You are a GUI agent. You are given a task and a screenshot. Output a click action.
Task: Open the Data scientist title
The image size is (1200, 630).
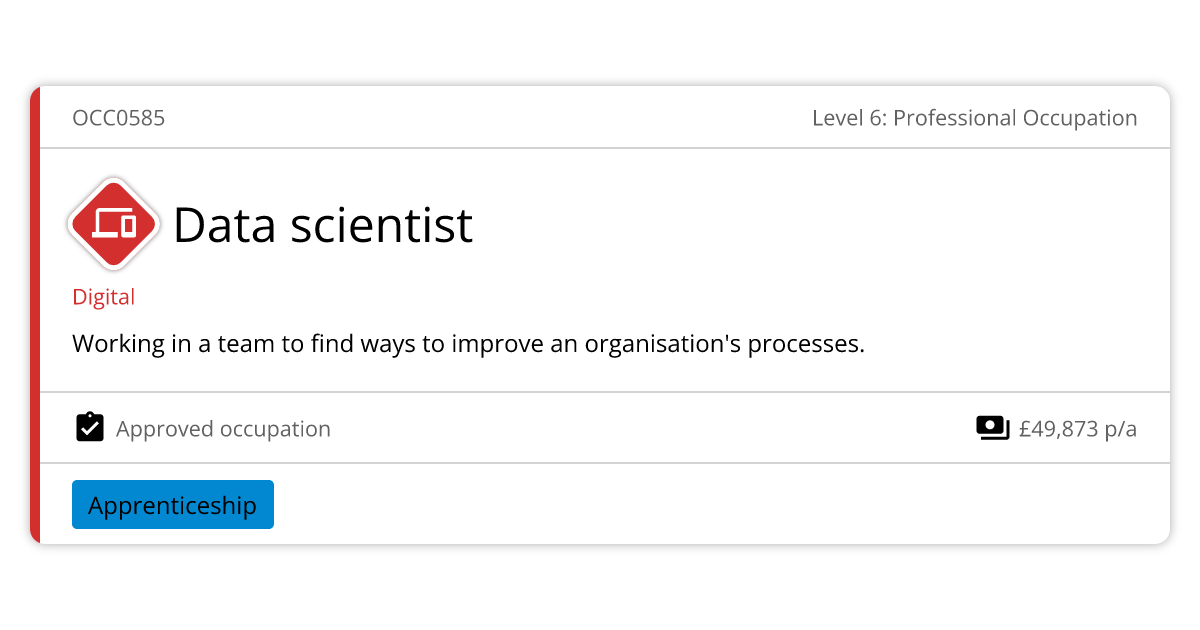click(x=322, y=225)
